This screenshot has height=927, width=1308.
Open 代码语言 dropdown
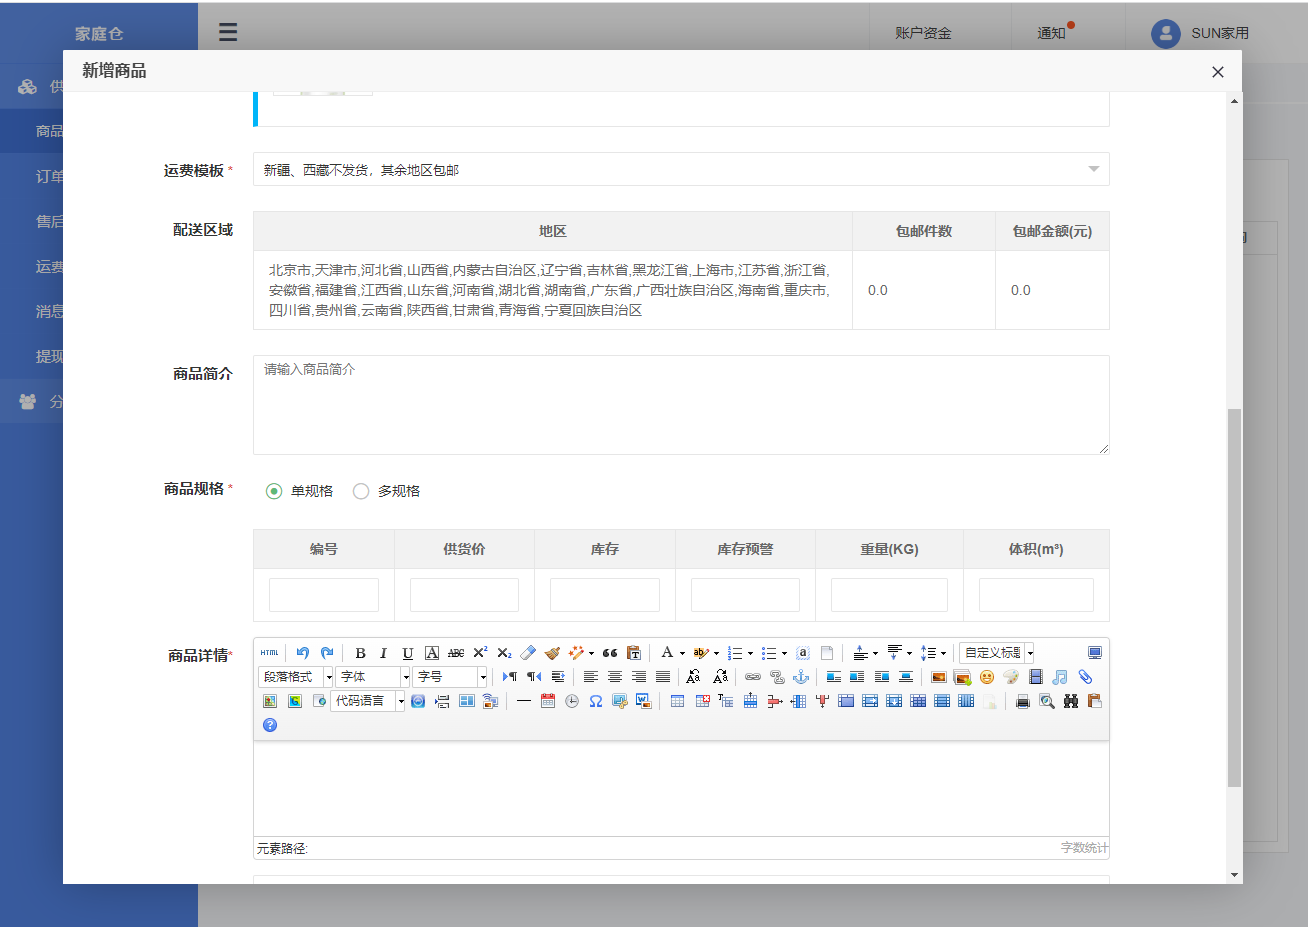(368, 701)
